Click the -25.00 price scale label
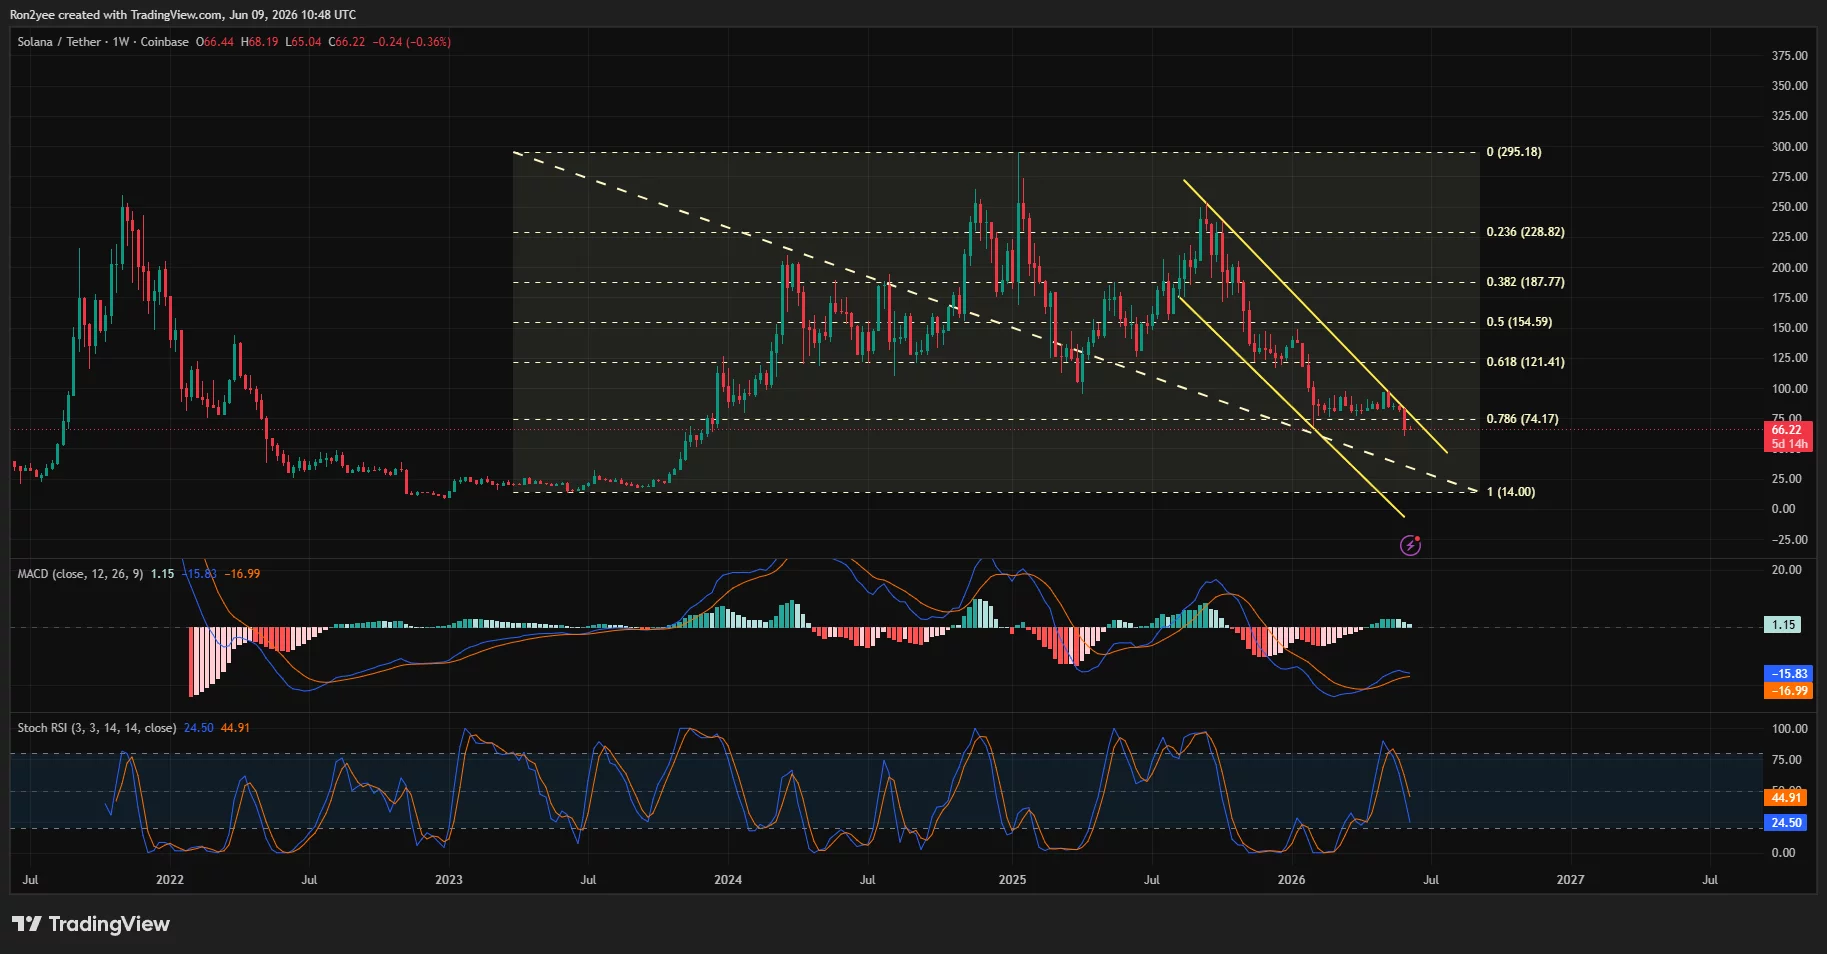Viewport: 1827px width, 954px height. (x=1789, y=540)
